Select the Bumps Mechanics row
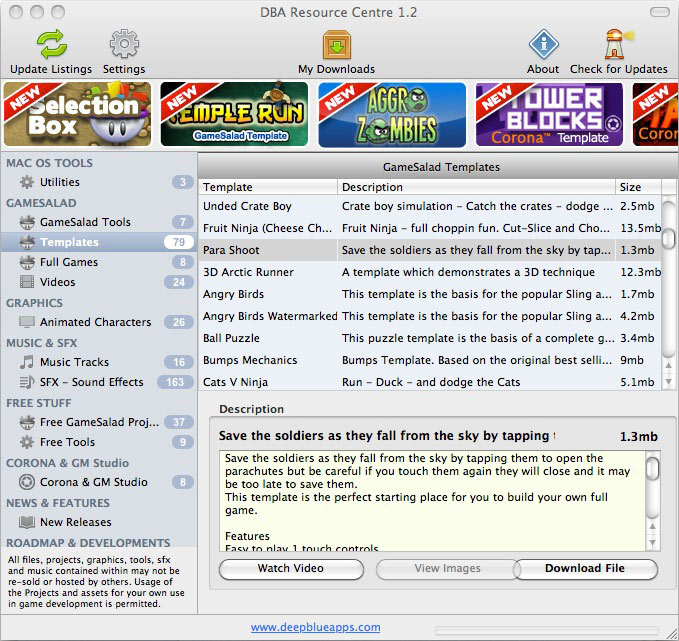This screenshot has height=641, width=679. tap(430, 360)
